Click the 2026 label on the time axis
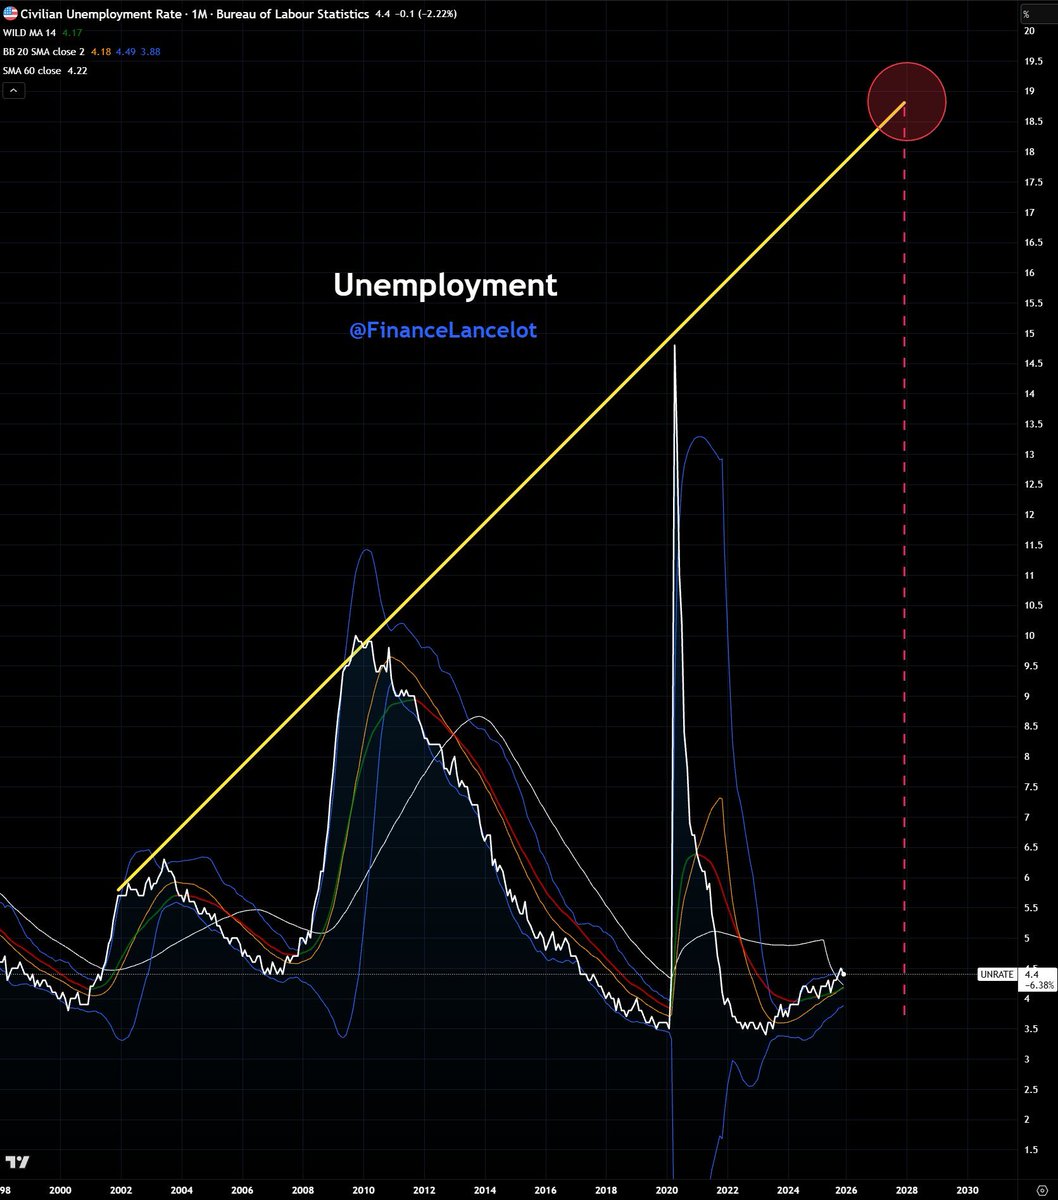This screenshot has height=1200, width=1058. (847, 1191)
